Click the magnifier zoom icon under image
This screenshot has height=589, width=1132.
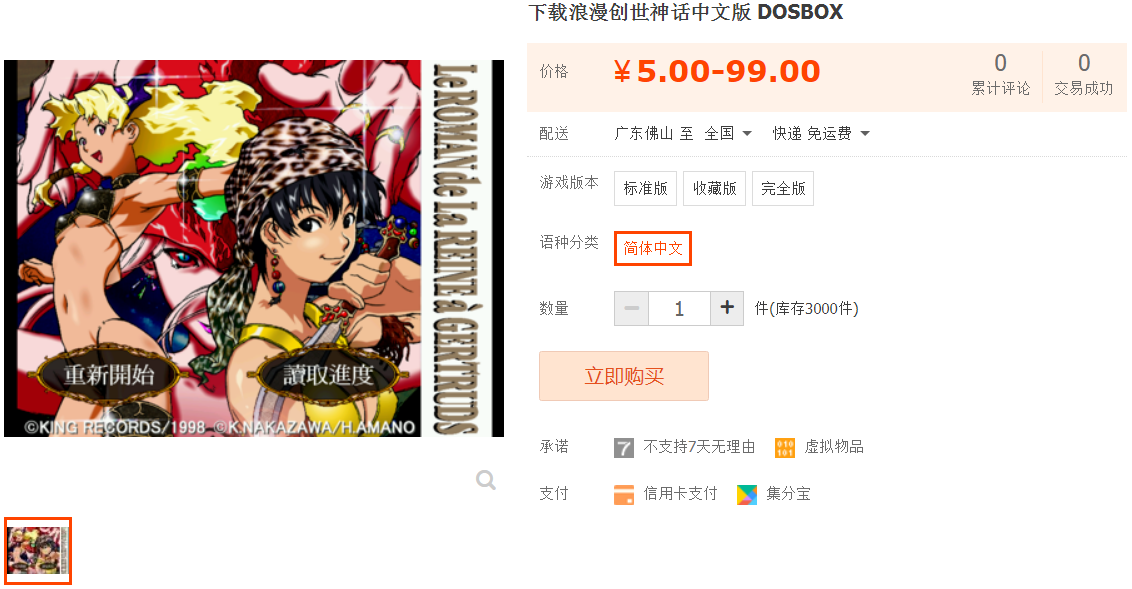pos(486,480)
